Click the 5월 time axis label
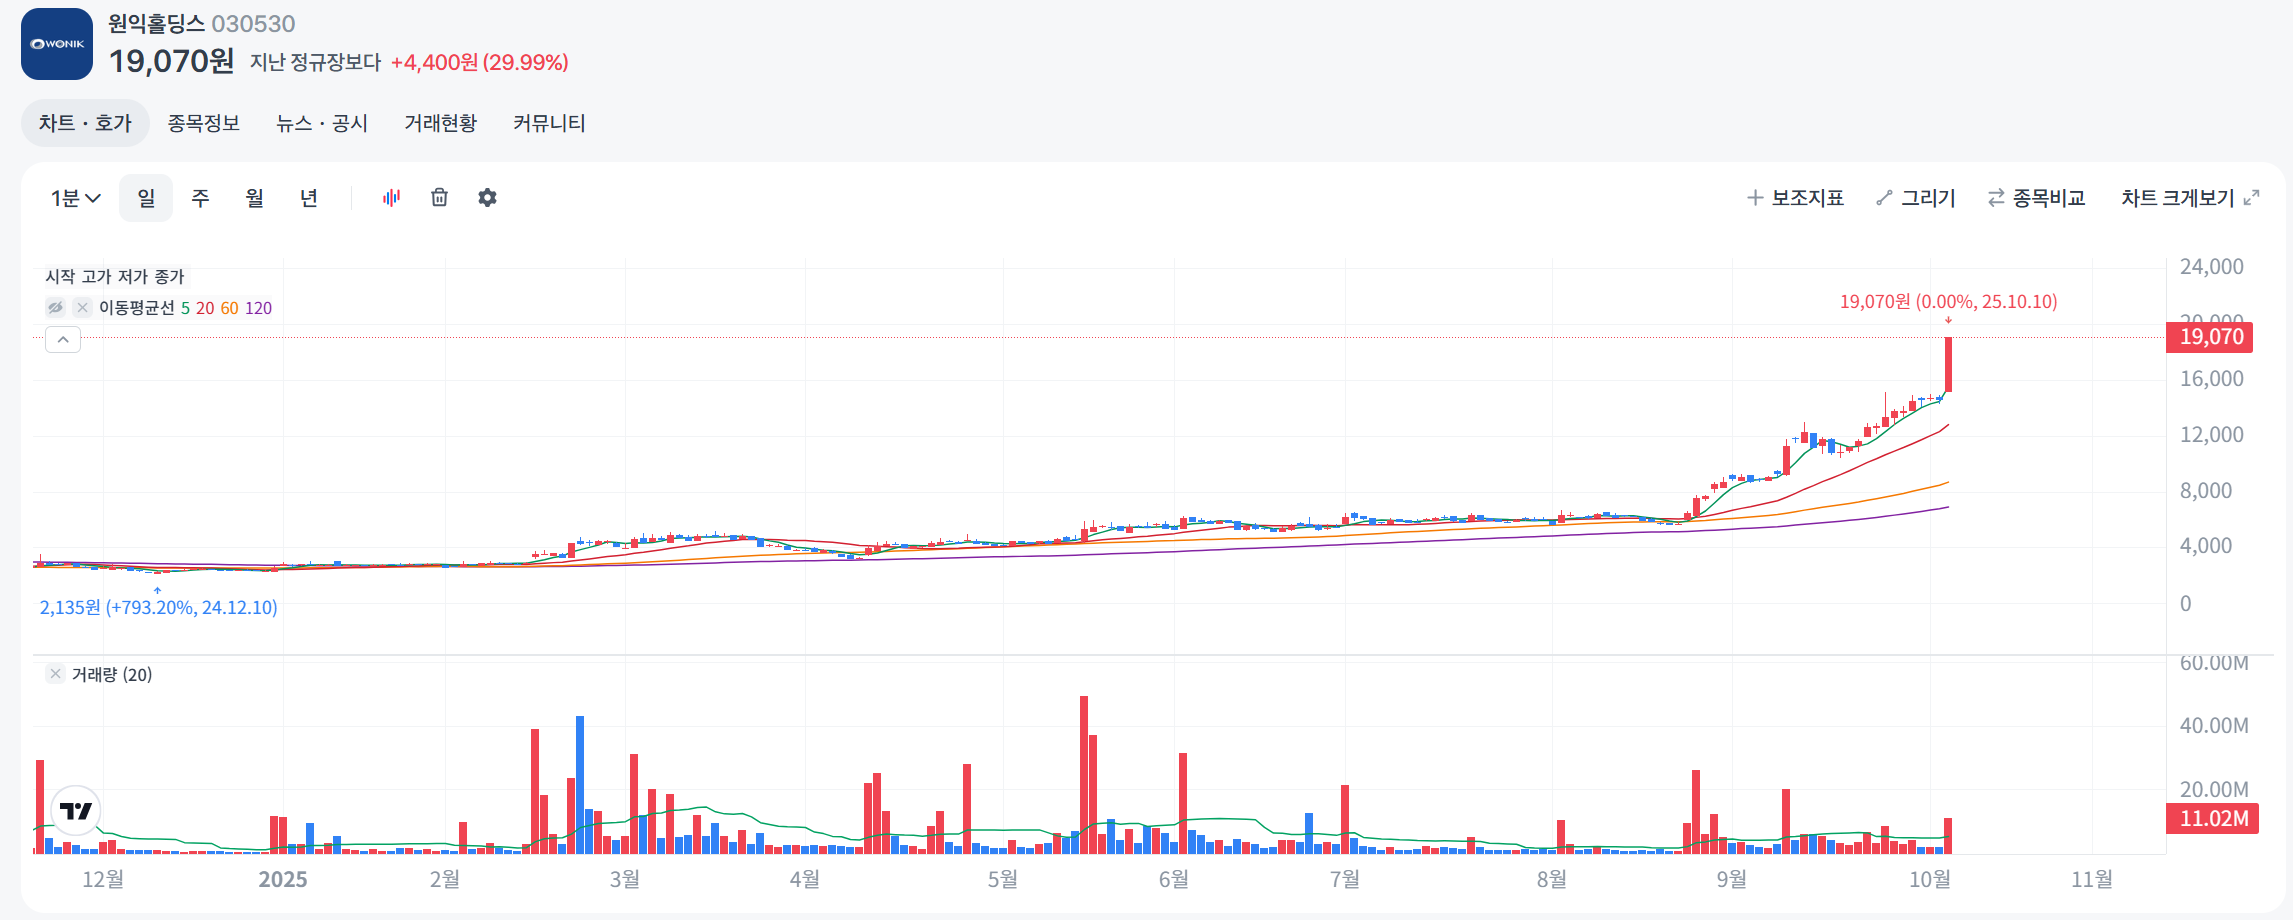 pos(1002,879)
